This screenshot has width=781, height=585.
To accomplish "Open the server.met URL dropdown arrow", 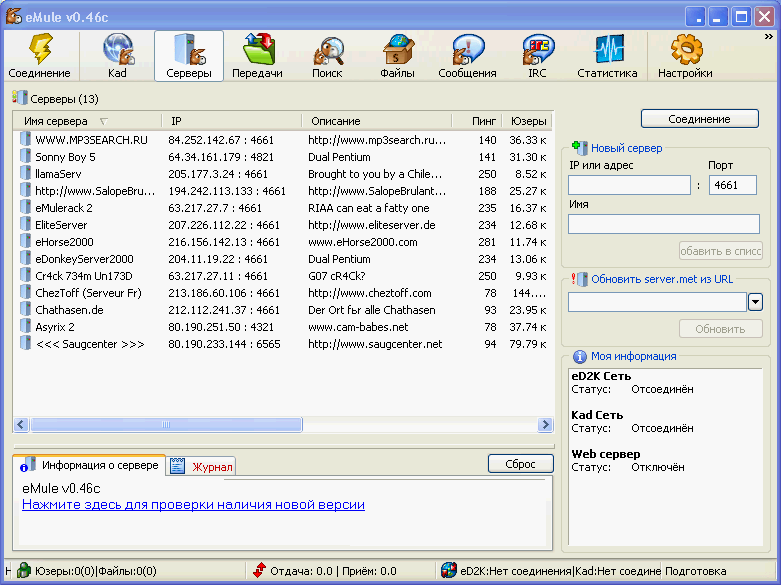I will point(756,302).
